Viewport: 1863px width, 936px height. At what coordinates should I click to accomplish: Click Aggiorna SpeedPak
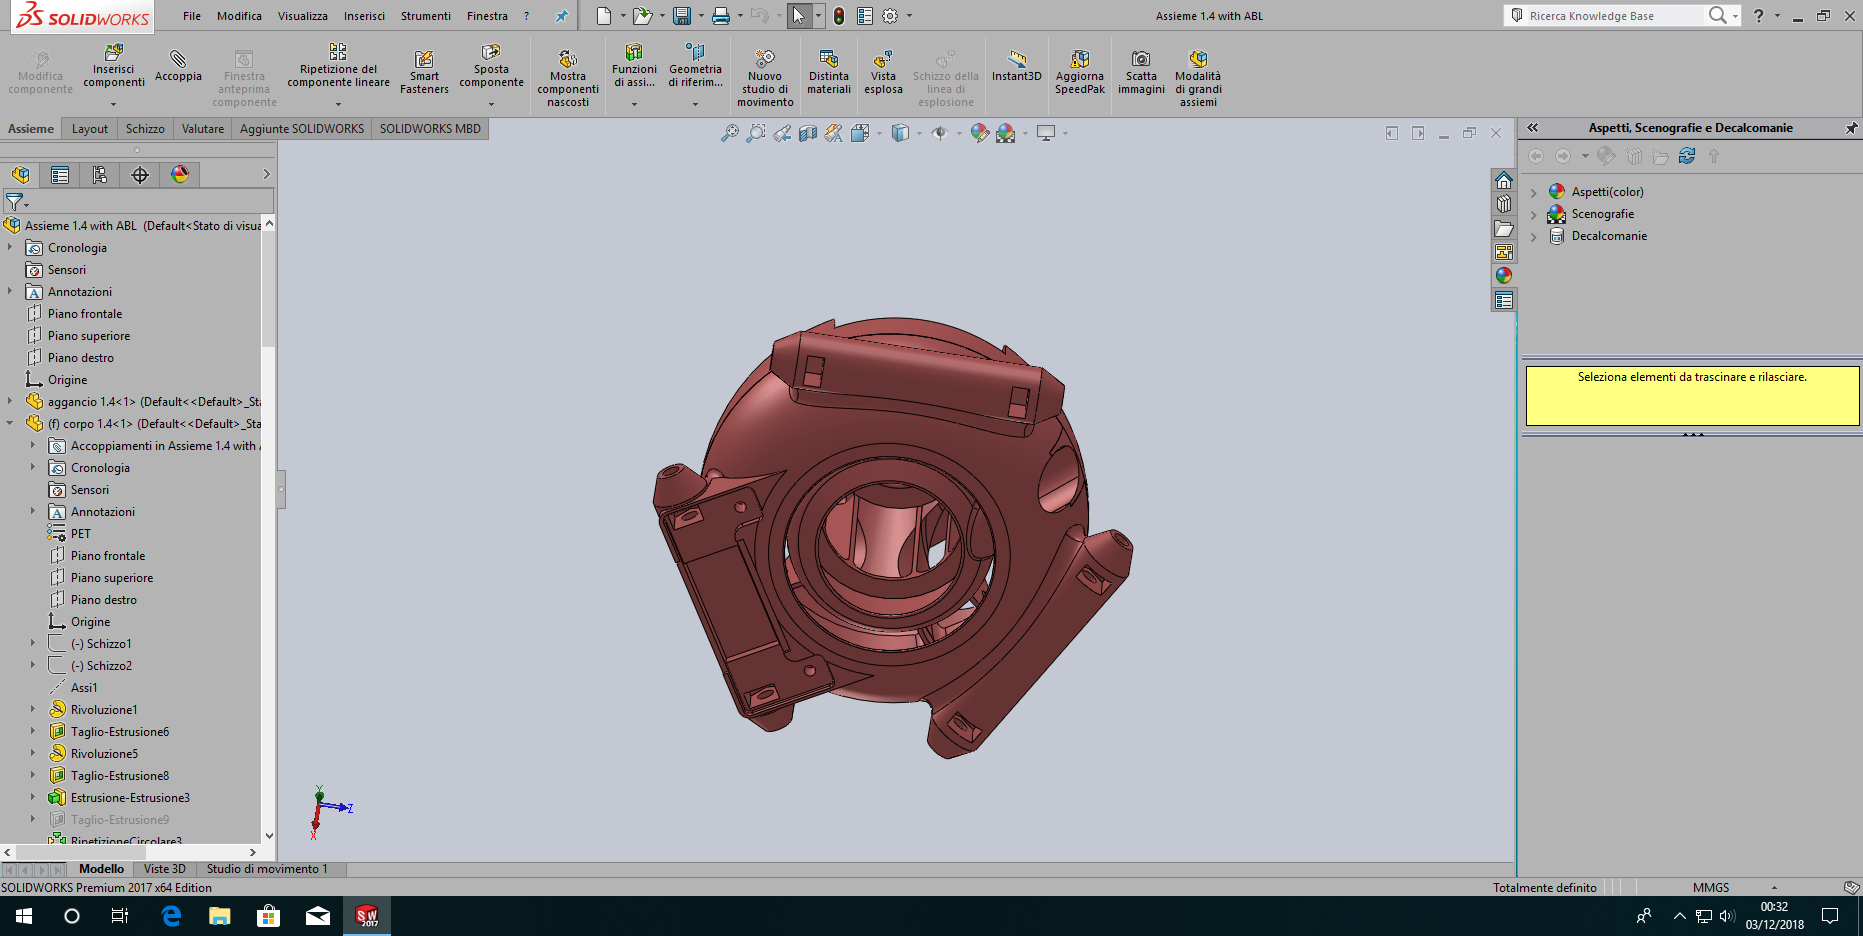pos(1080,72)
